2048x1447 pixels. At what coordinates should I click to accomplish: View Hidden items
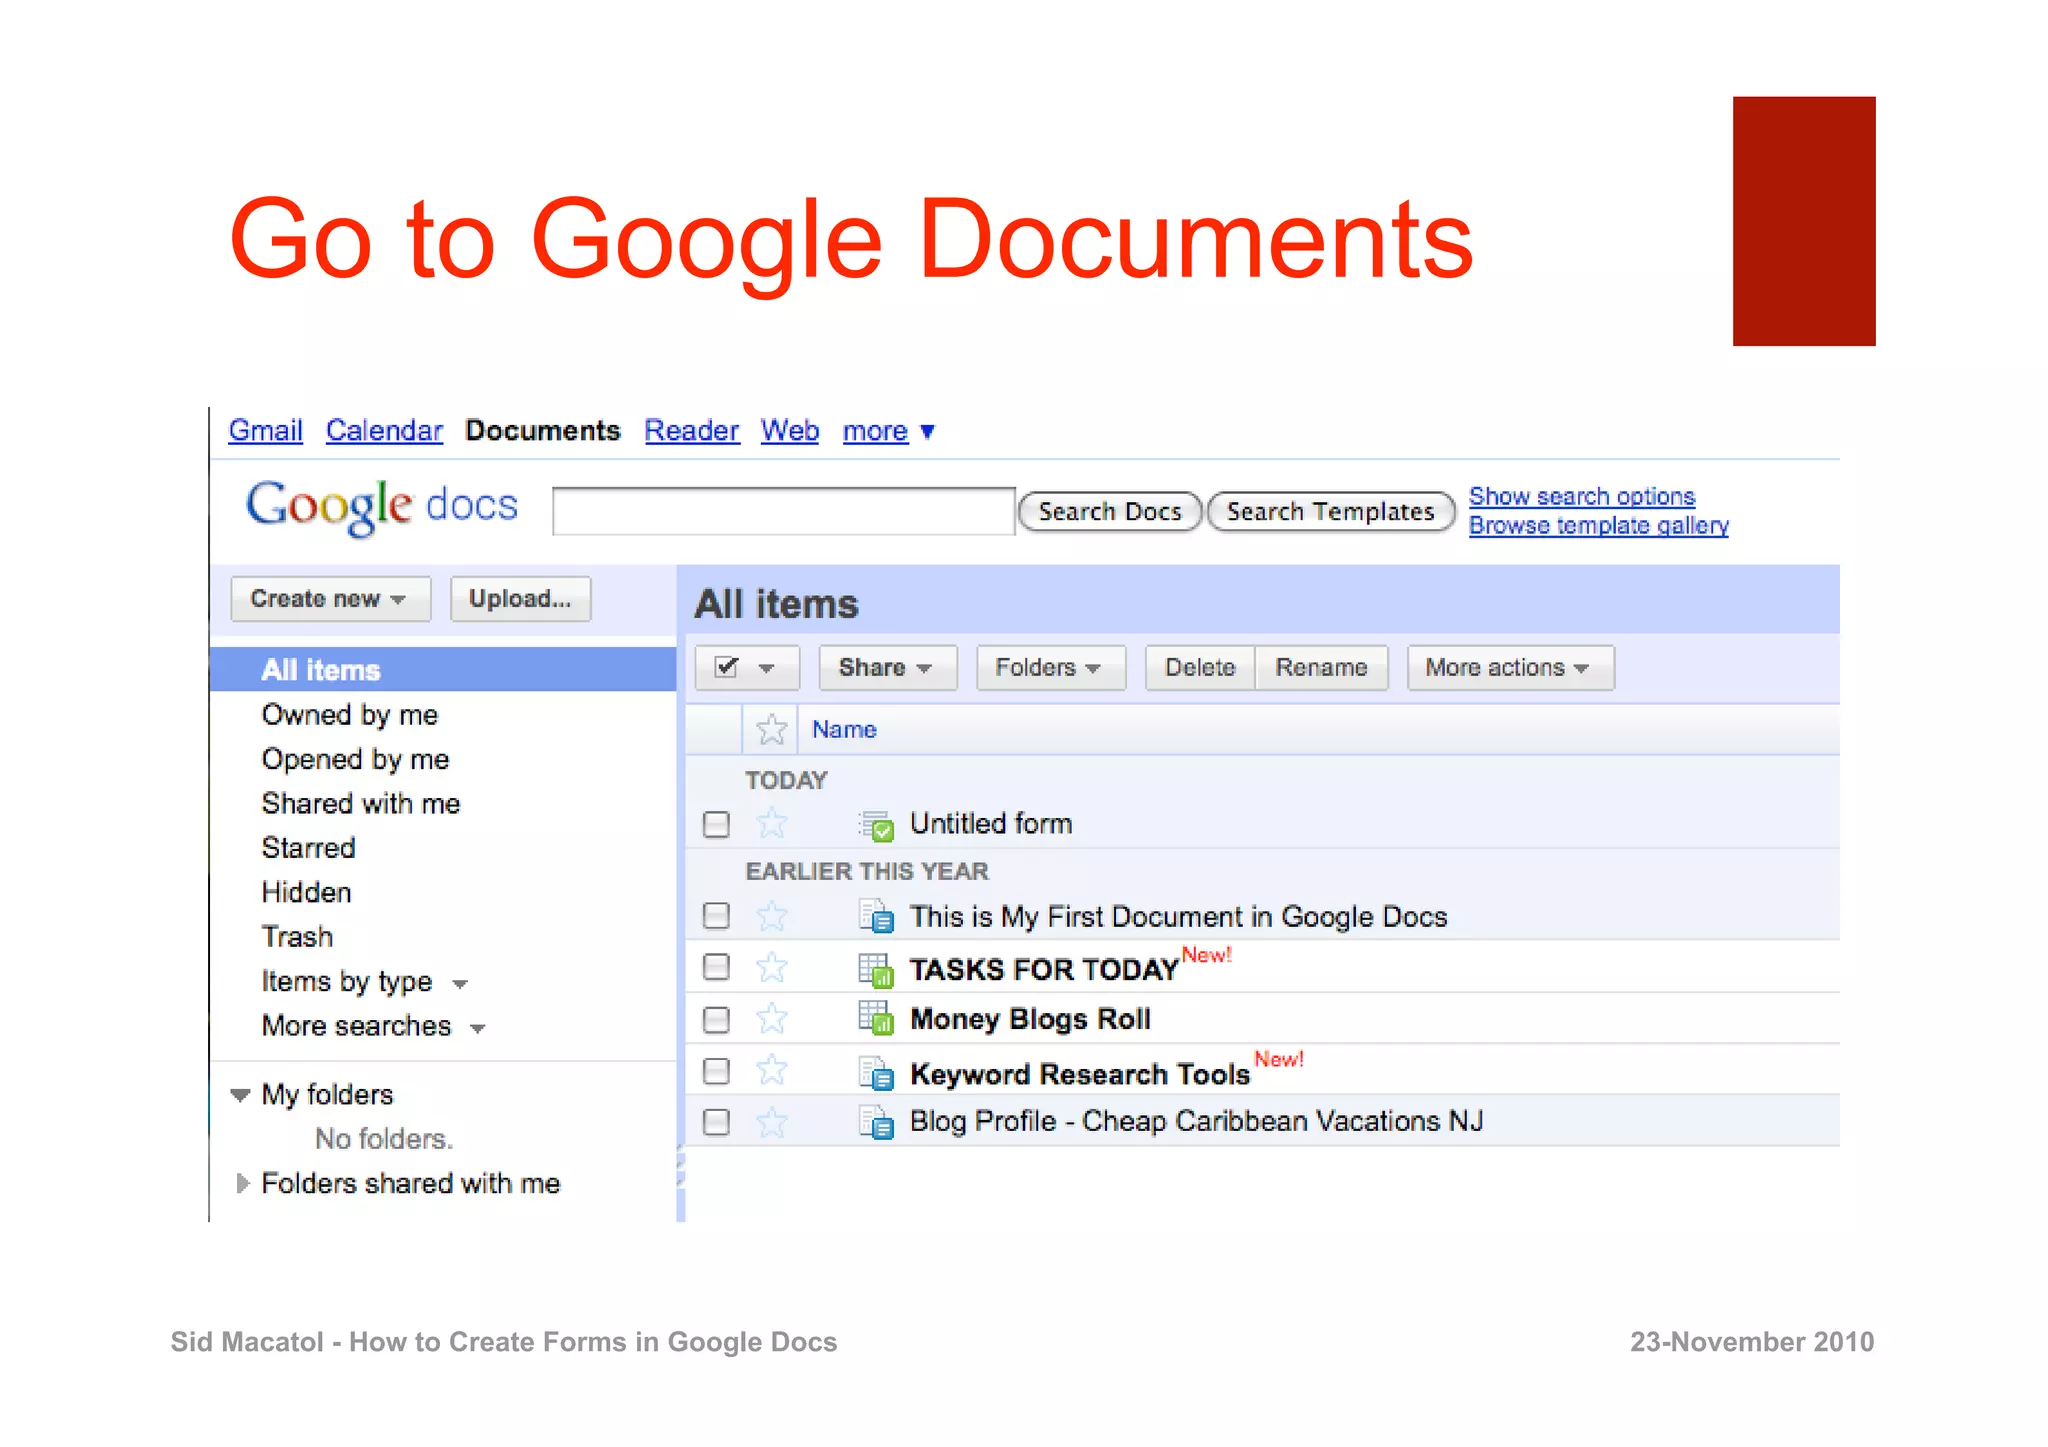[x=306, y=892]
